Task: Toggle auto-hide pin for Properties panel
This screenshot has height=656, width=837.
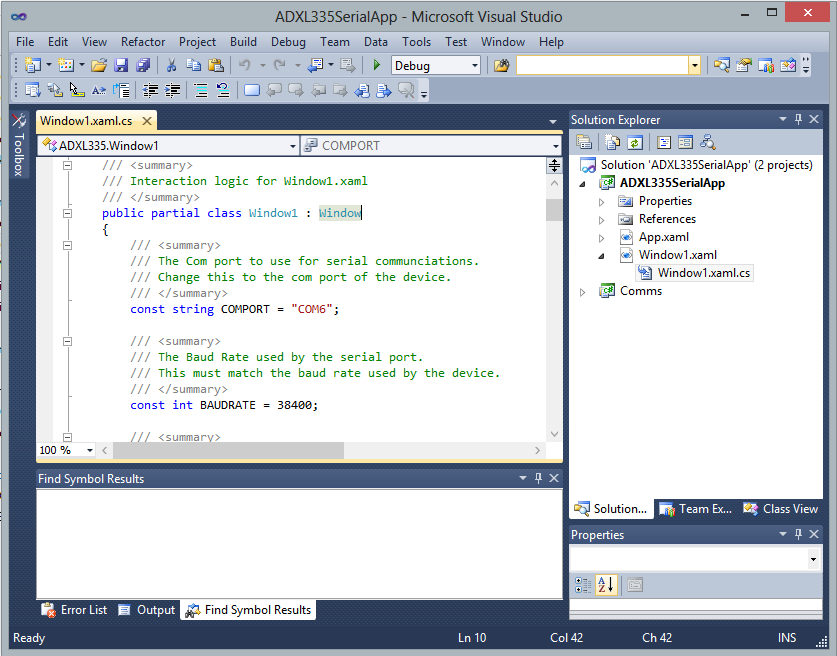Action: pyautogui.click(x=799, y=534)
